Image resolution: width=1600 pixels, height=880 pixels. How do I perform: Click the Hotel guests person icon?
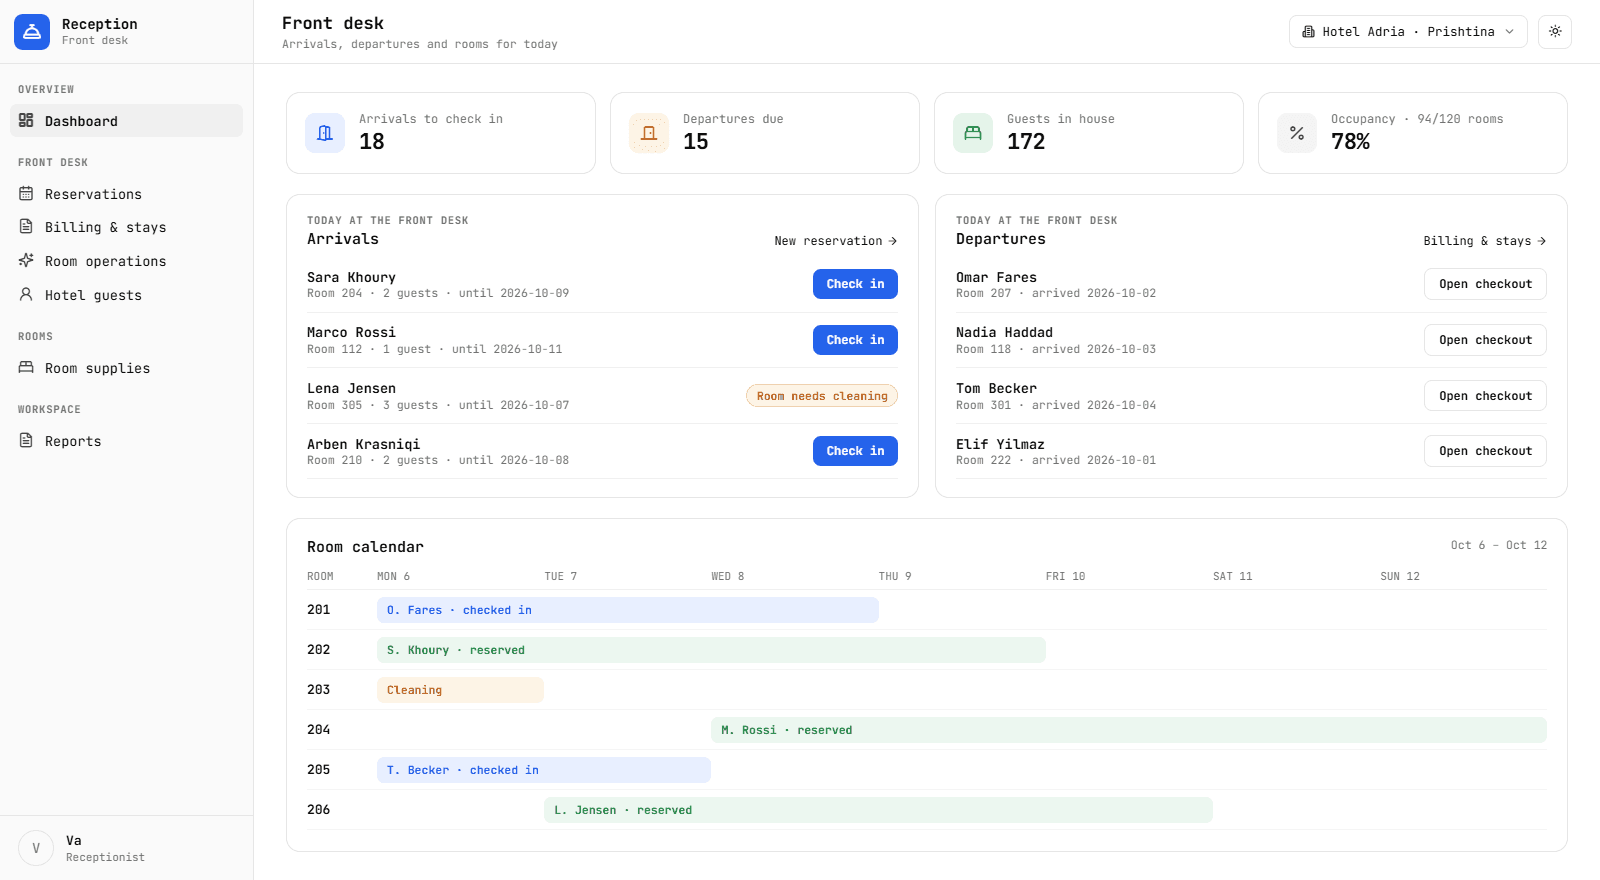click(26, 295)
